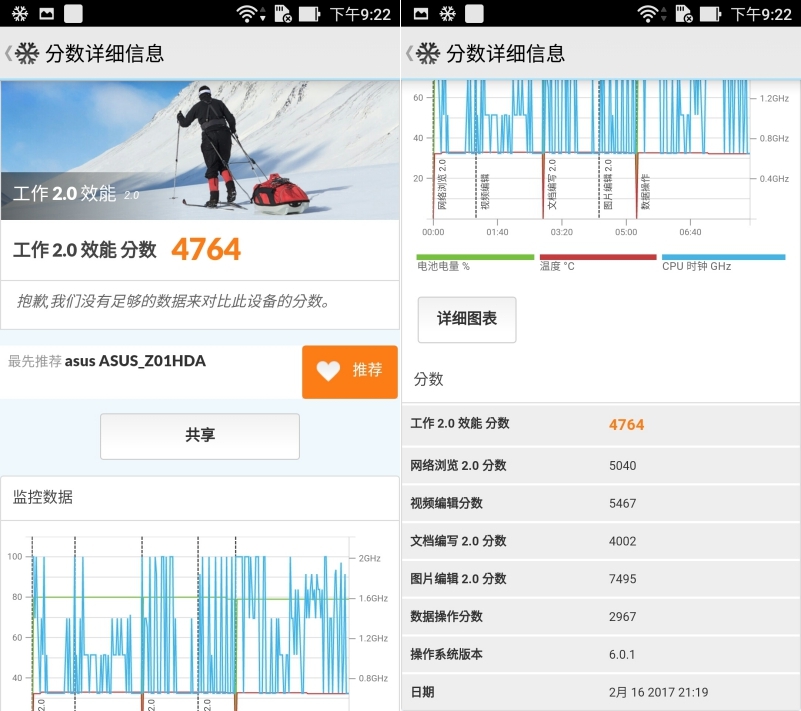This screenshot has width=801, height=711.
Task: Tap the large orange 4764 score
Action: (x=206, y=250)
